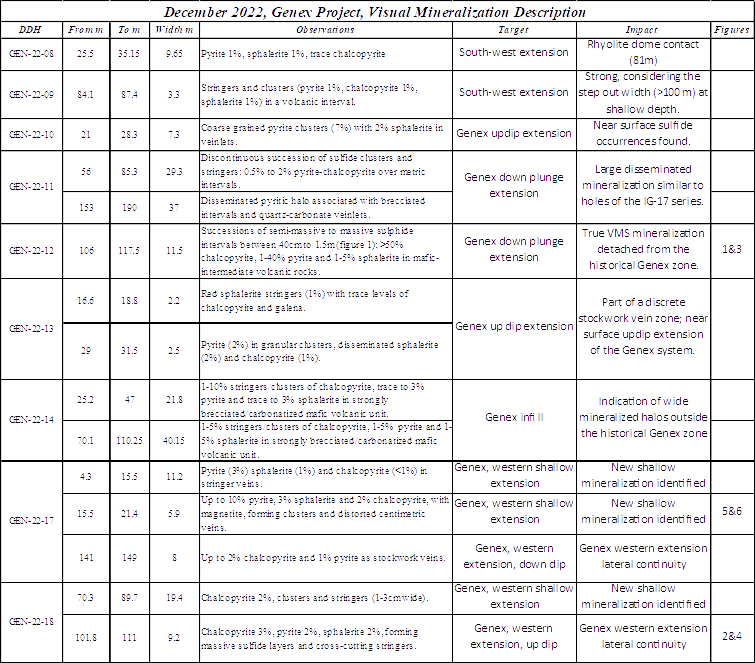Click the From value 101.8
This screenshot has width=755, height=663.
pyautogui.click(x=86, y=637)
